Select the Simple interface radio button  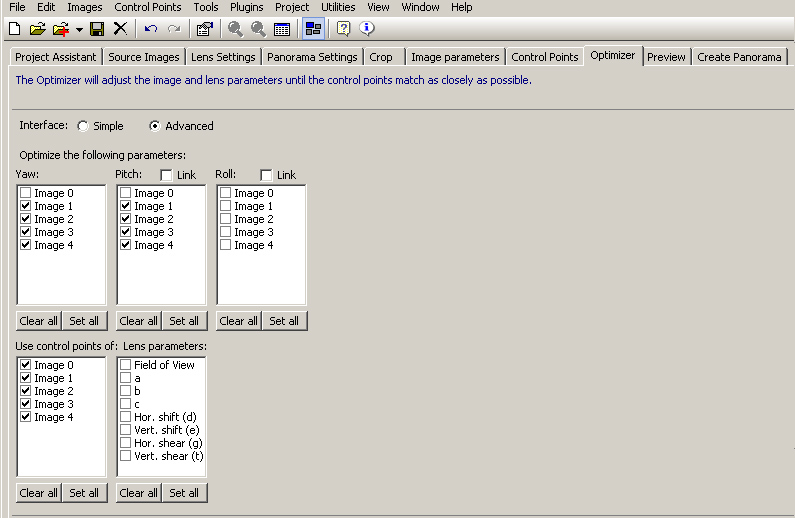pyautogui.click(x=83, y=126)
